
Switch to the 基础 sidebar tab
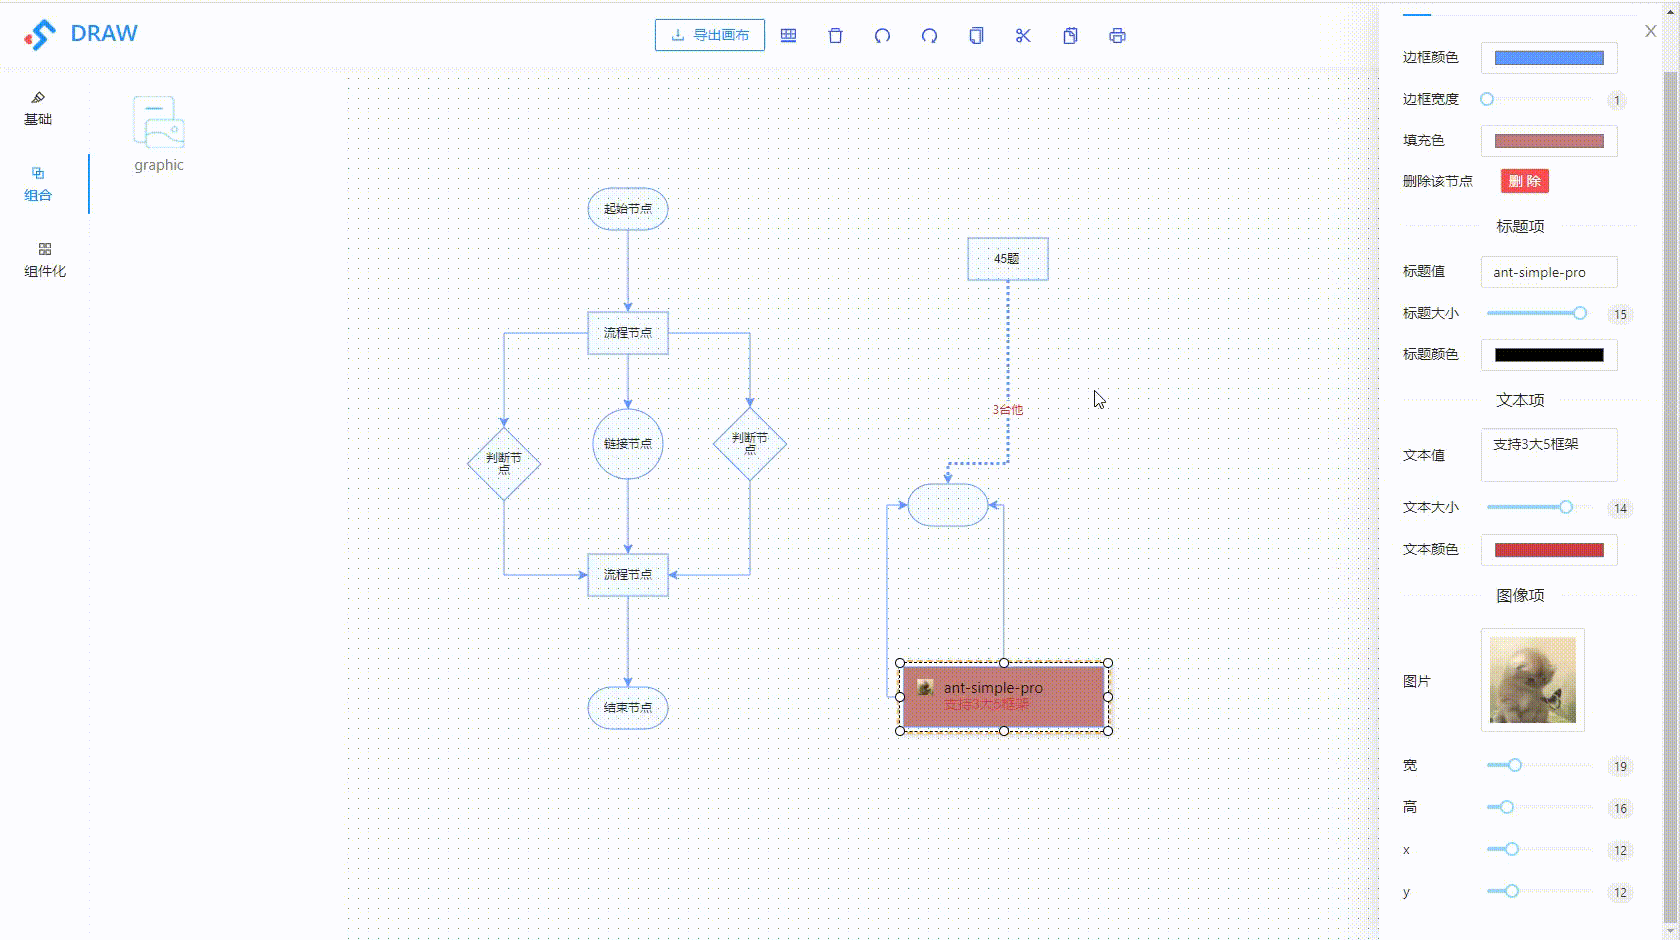(38, 107)
